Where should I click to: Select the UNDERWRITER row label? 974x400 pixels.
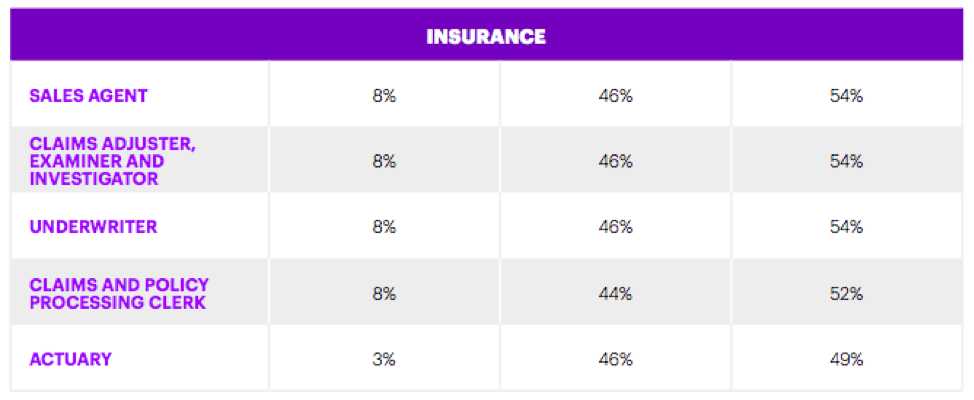click(x=94, y=226)
